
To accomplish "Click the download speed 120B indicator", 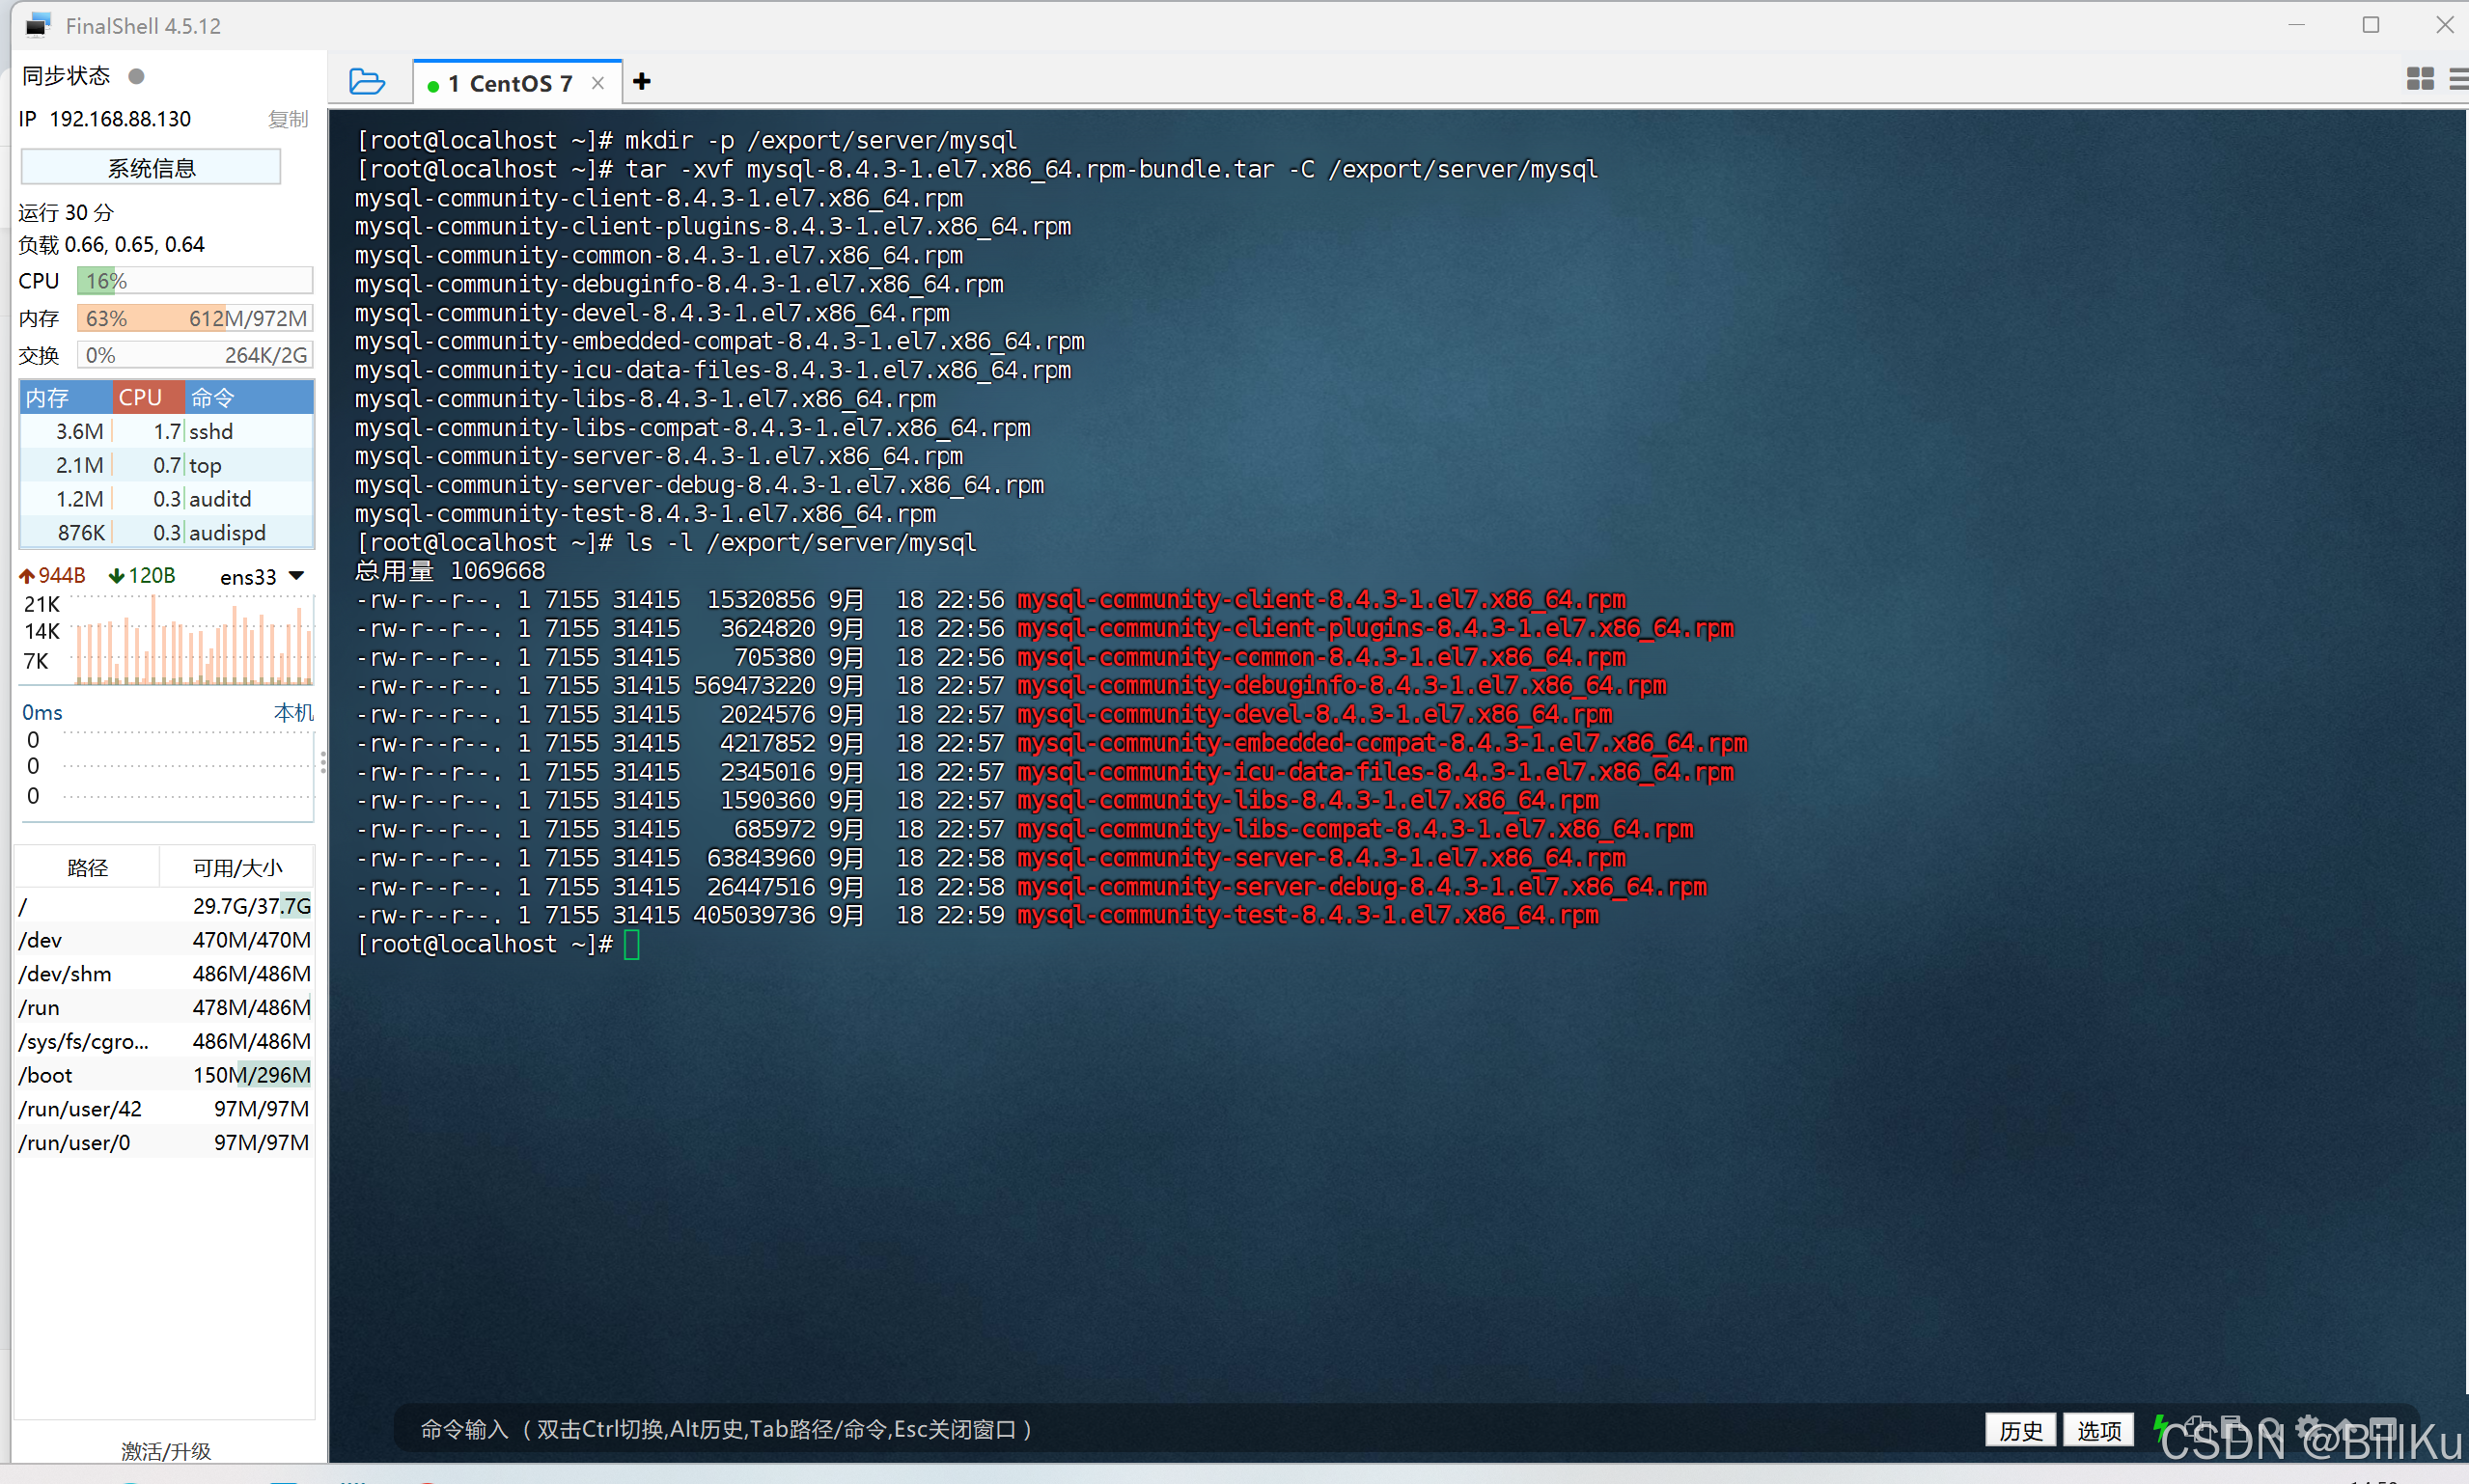I will [x=142, y=576].
